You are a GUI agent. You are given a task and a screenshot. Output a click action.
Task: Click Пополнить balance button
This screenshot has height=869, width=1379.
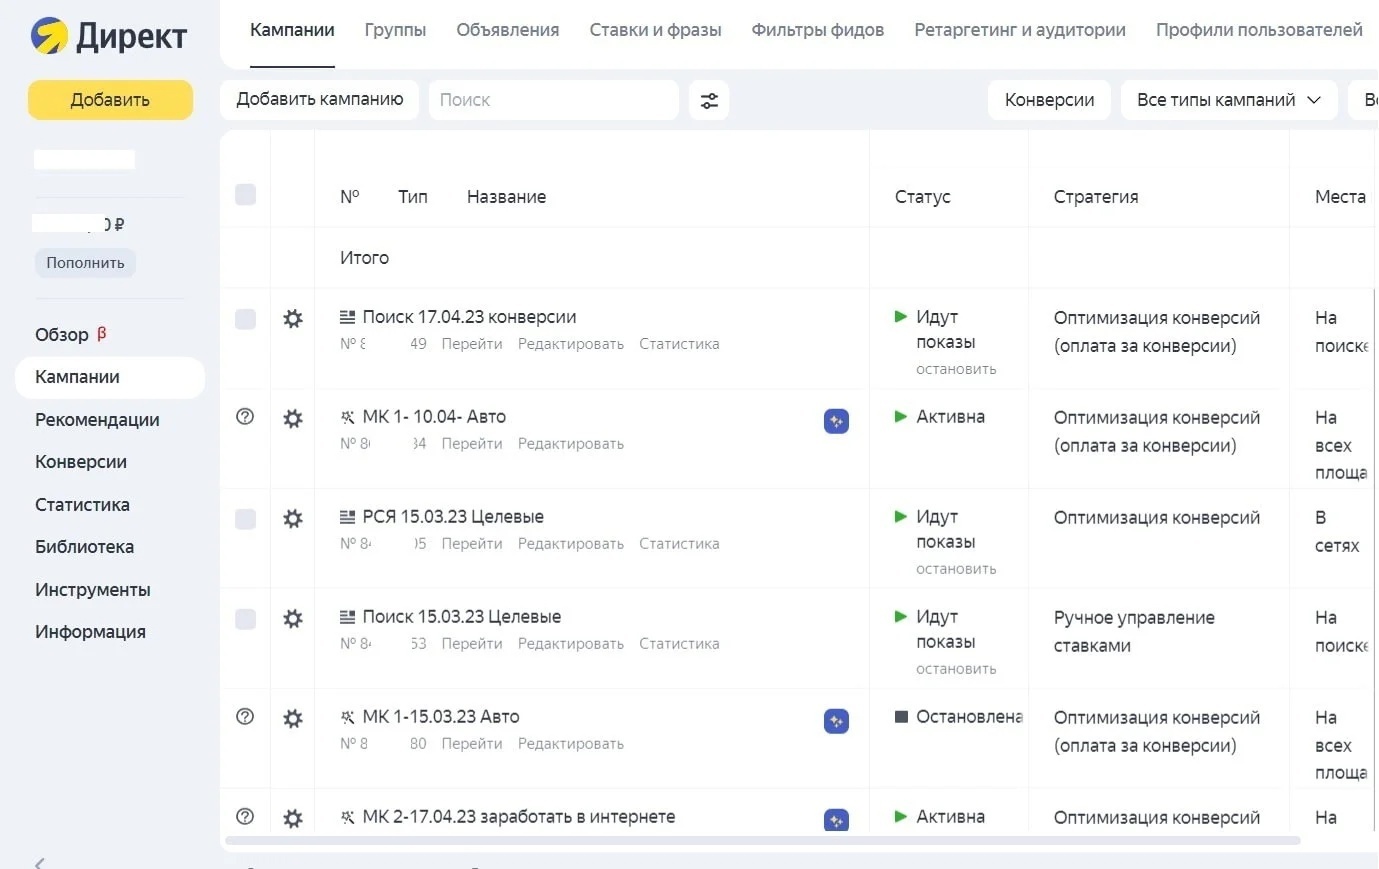pyautogui.click(x=85, y=263)
